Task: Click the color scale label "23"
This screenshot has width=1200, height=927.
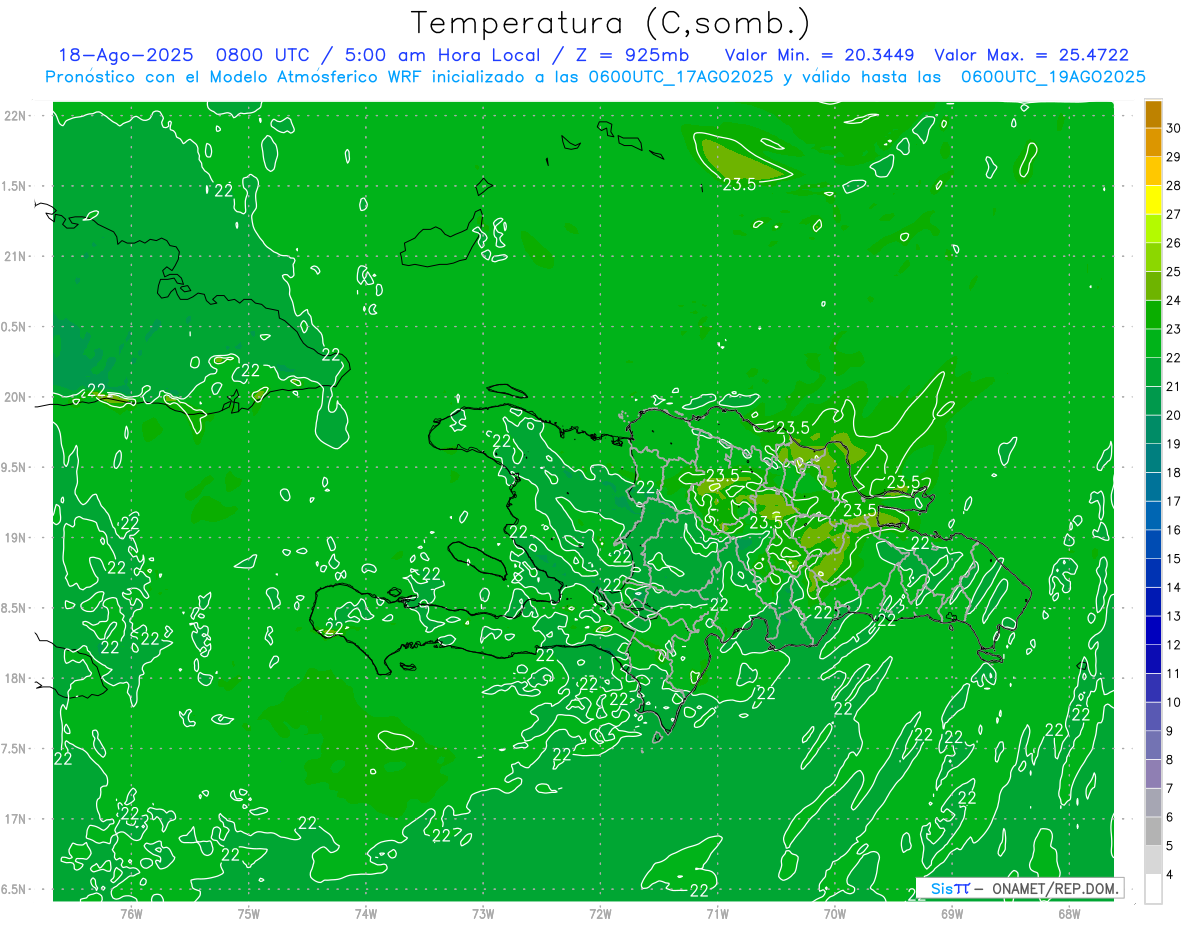Action: click(1174, 329)
